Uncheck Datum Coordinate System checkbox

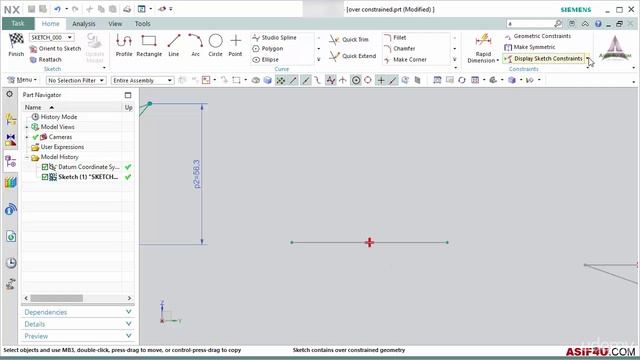tap(45, 167)
